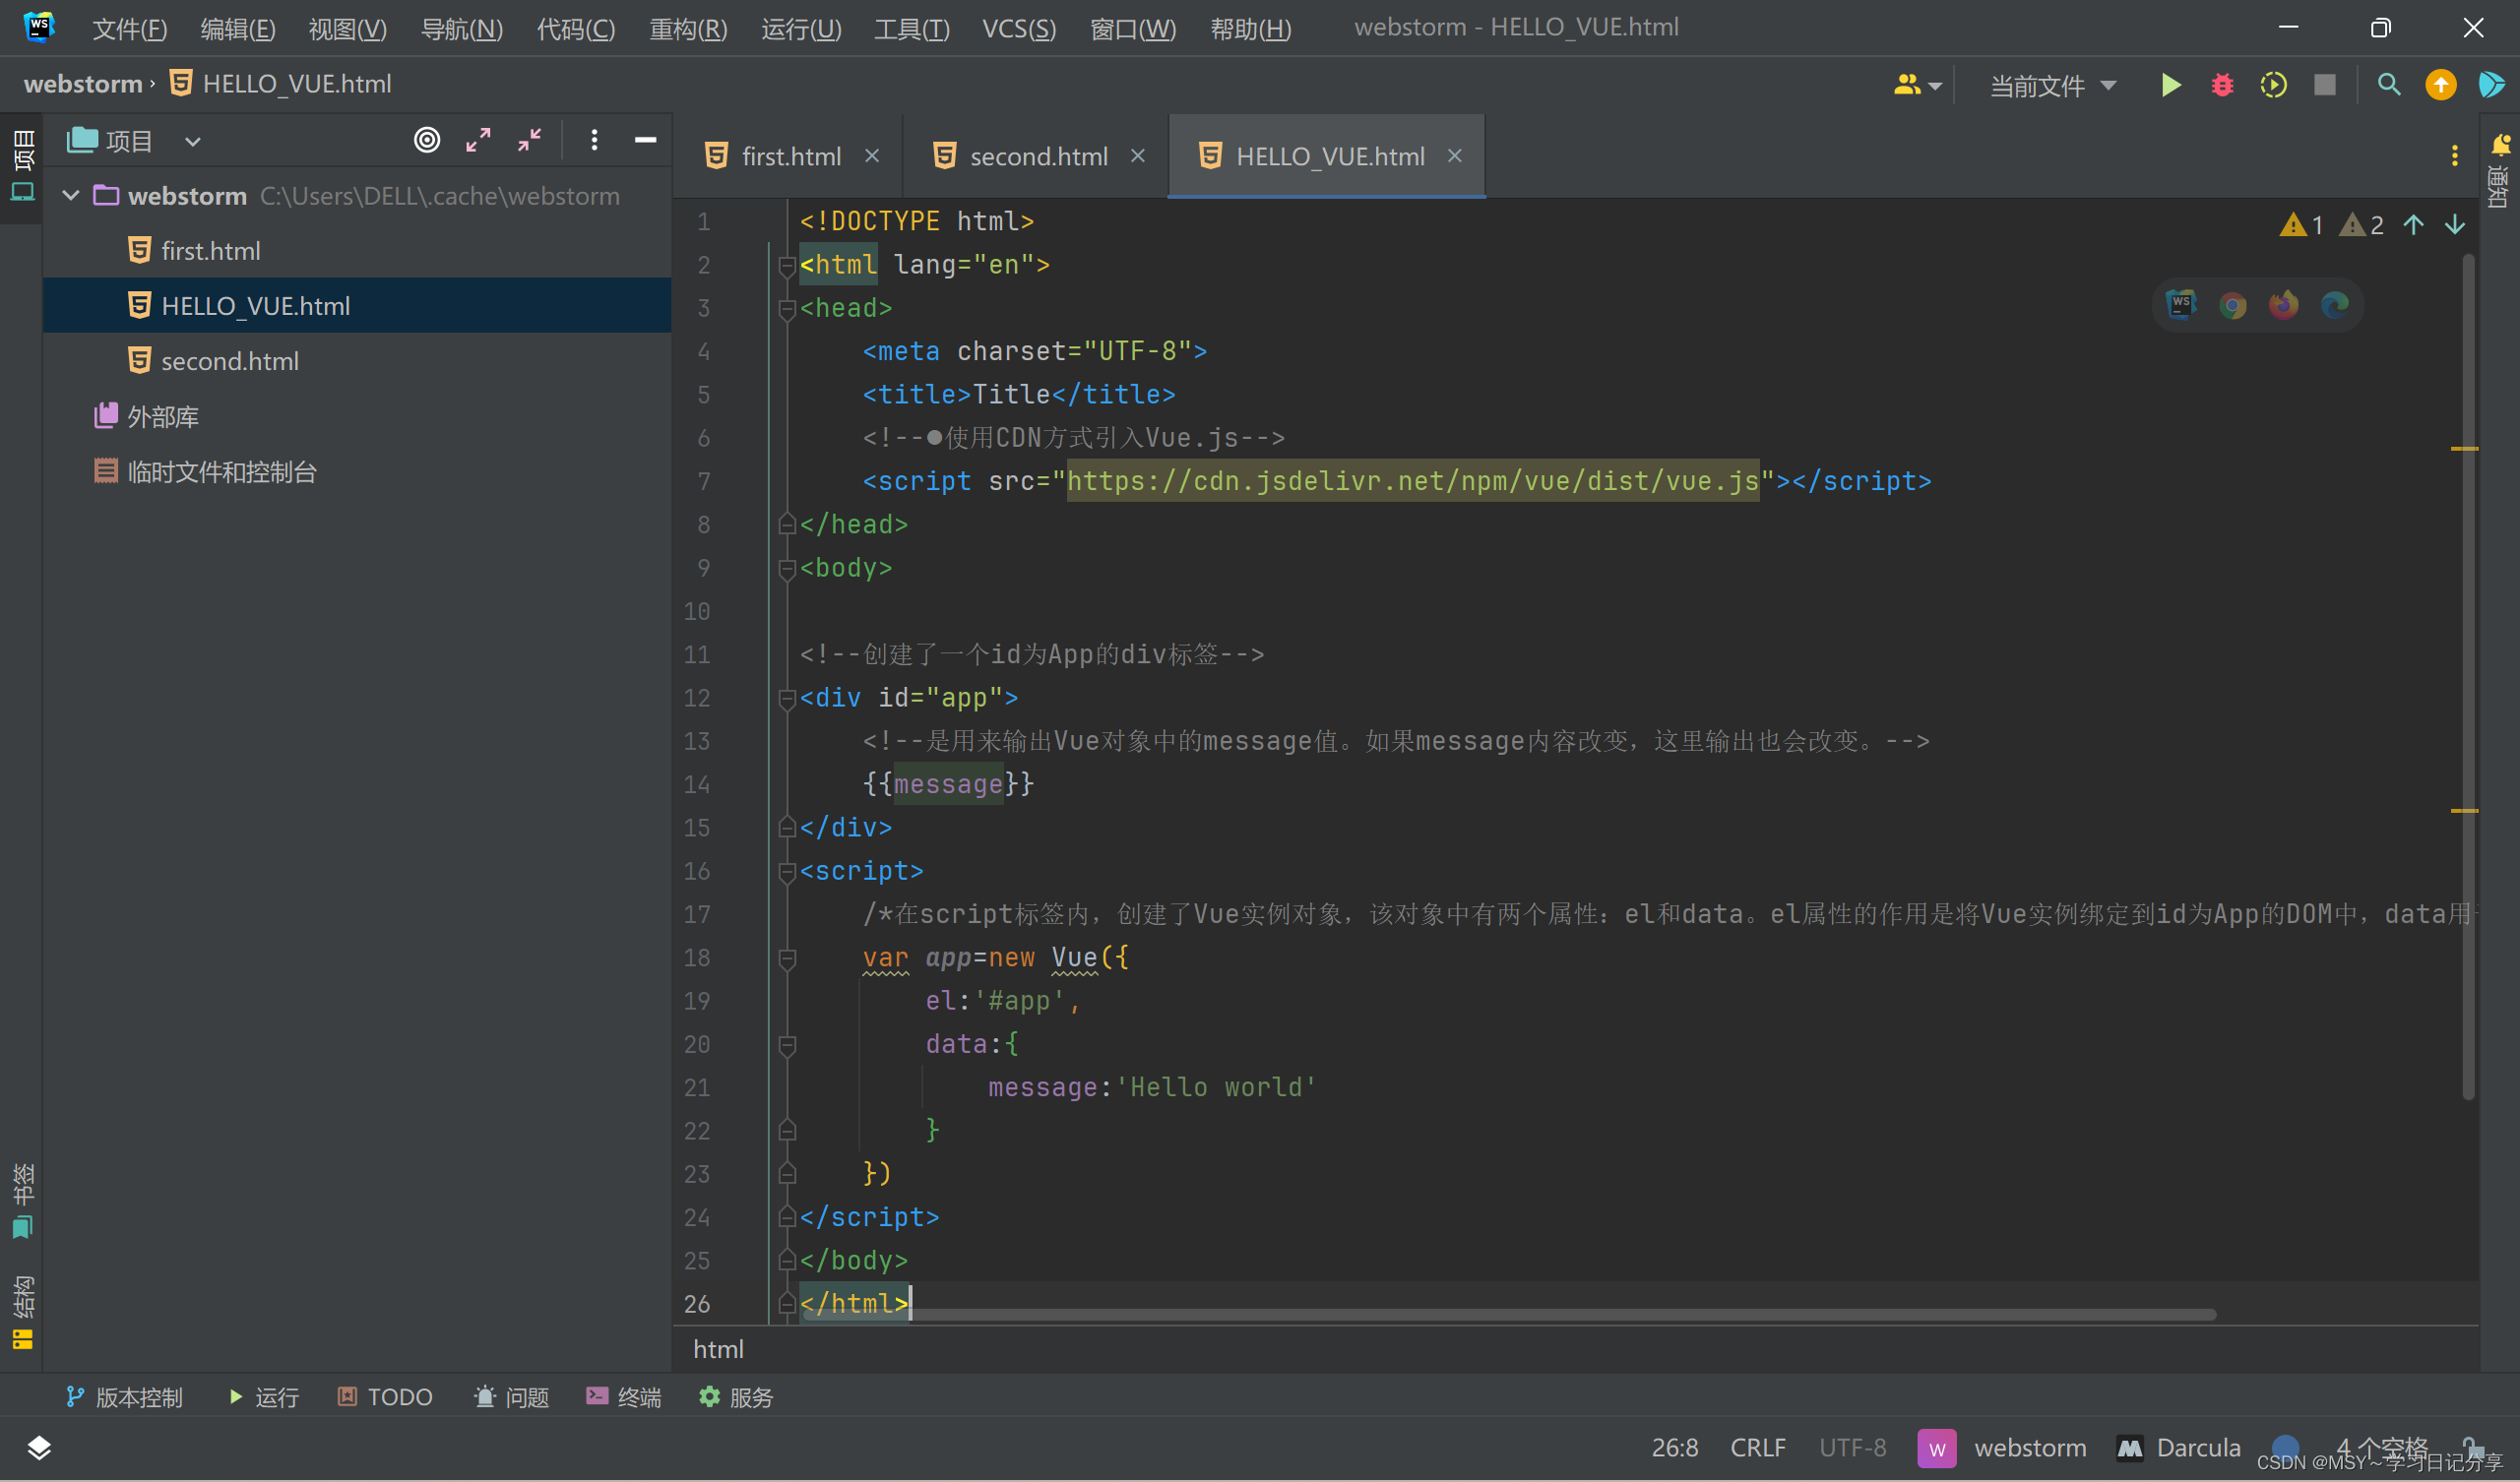Image resolution: width=2520 pixels, height=1482 pixels.
Task: Hide the project panel with minus button
Action: point(645,140)
